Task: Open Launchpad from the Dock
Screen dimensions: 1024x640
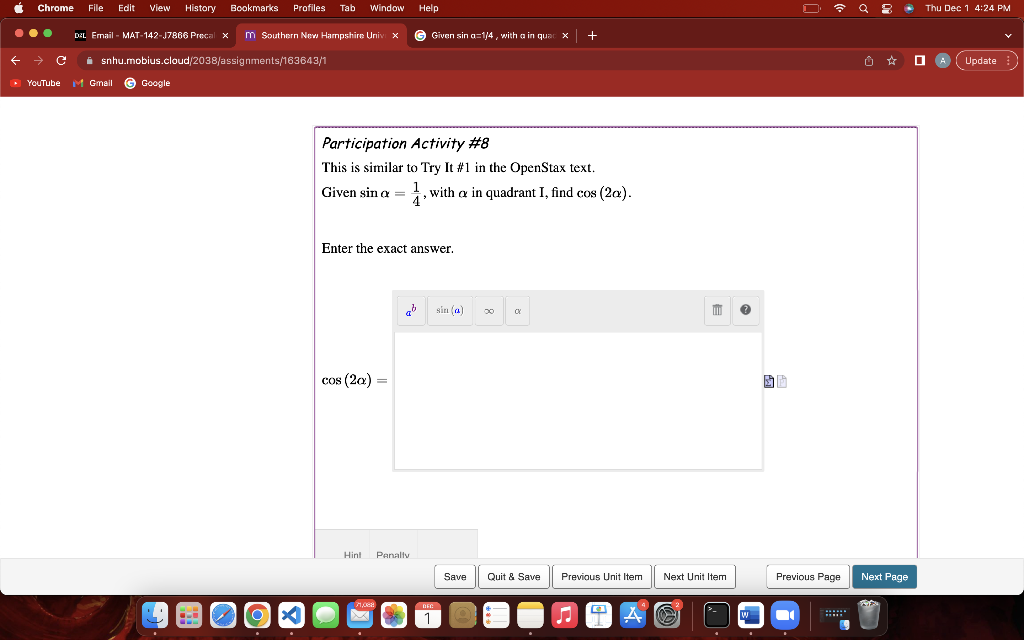Action: (x=189, y=615)
